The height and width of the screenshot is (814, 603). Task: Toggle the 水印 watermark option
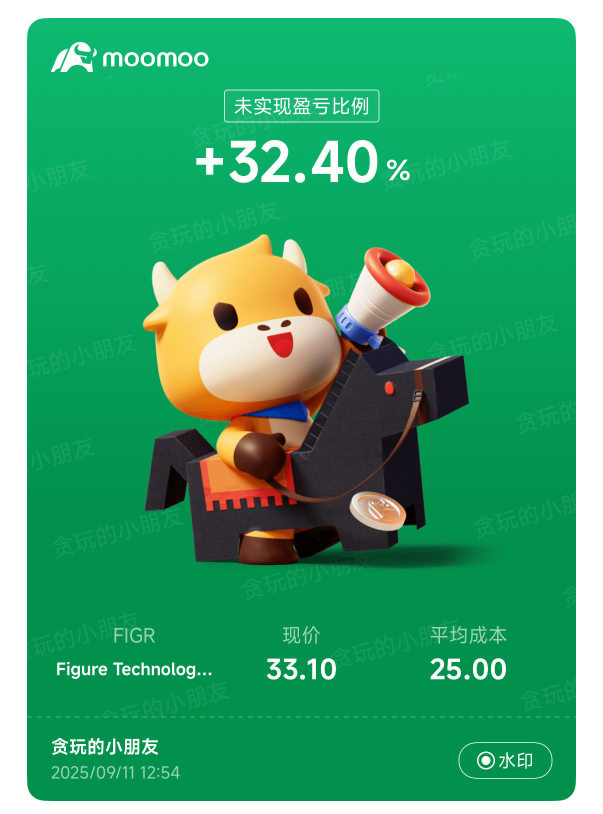(505, 761)
